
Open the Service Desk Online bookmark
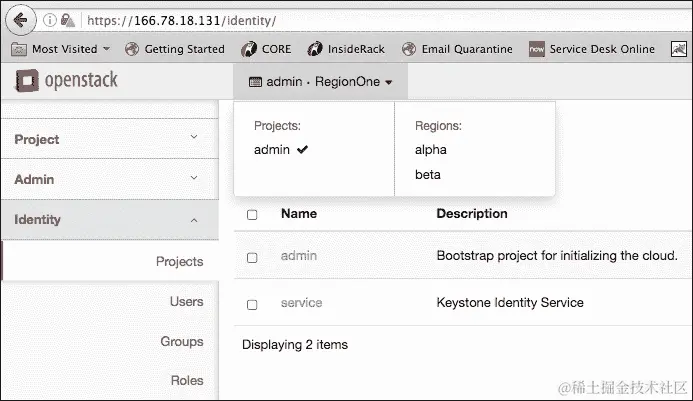point(592,48)
